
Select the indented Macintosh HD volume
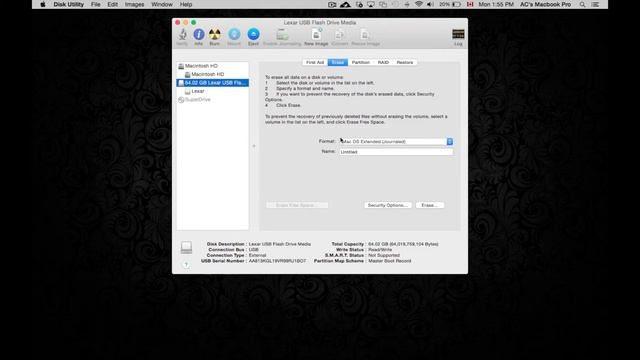pyautogui.click(x=213, y=74)
